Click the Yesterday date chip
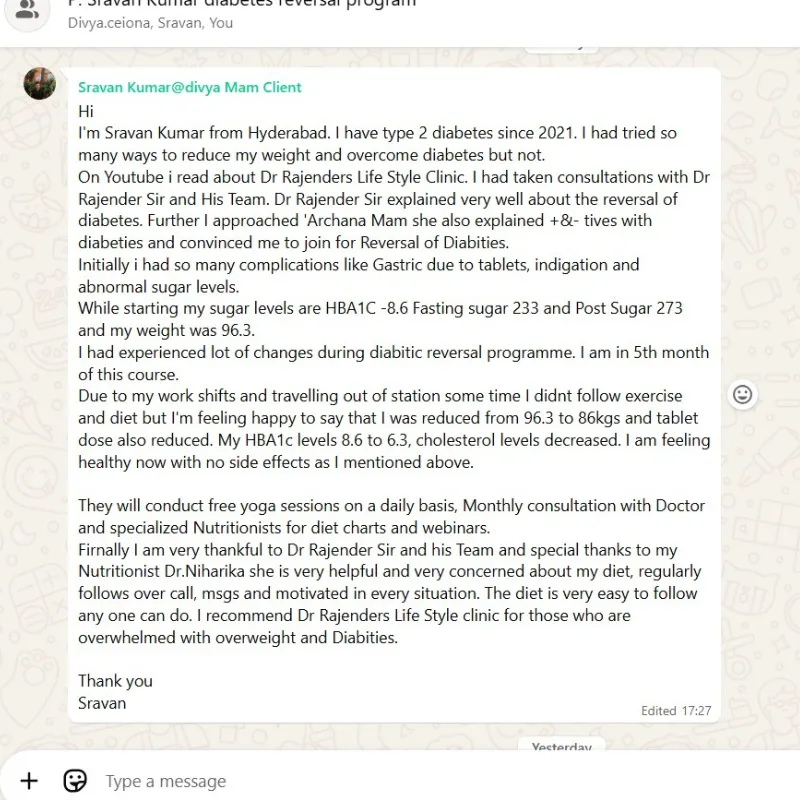The image size is (800, 800). [561, 747]
